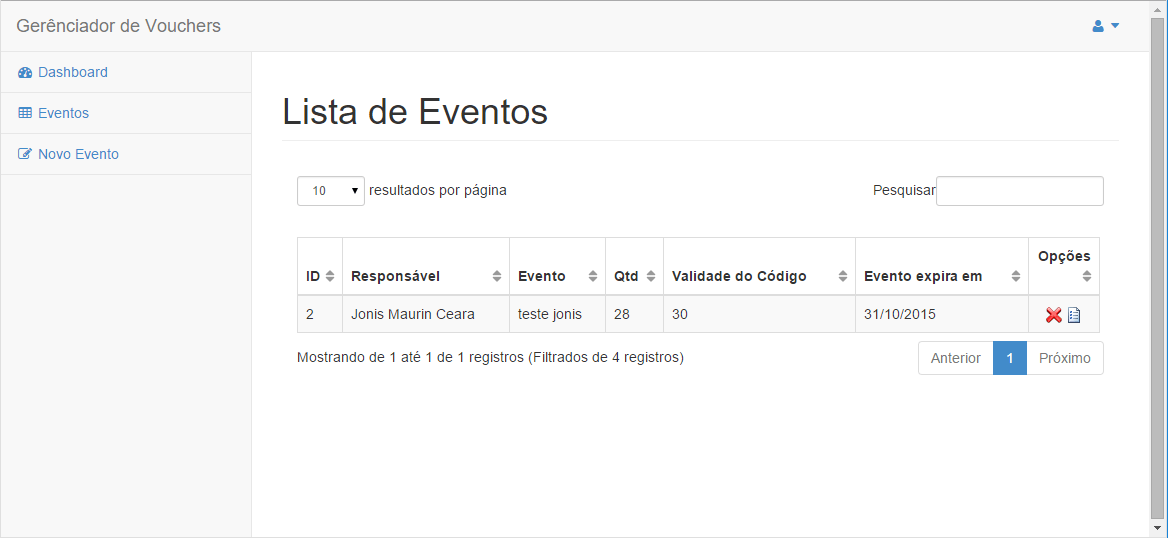Sort by Responsável column arrows
Viewport: 1168px width, 538px height.
tap(497, 276)
